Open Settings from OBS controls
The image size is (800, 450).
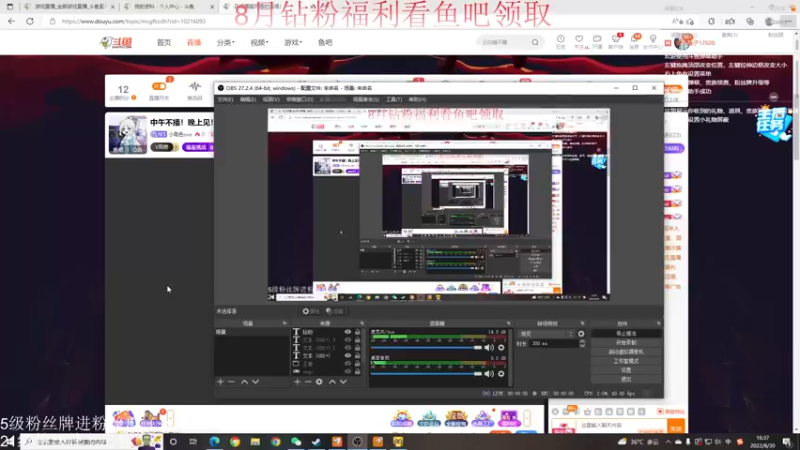(626, 370)
